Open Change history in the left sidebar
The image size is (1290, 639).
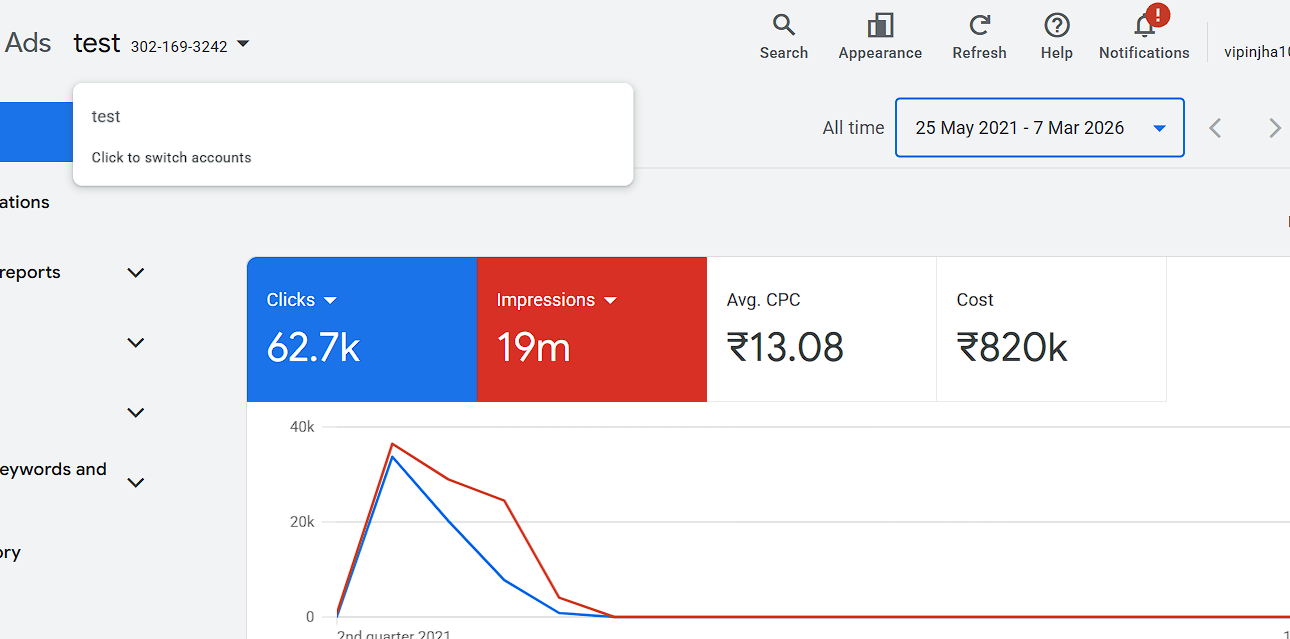coord(10,552)
